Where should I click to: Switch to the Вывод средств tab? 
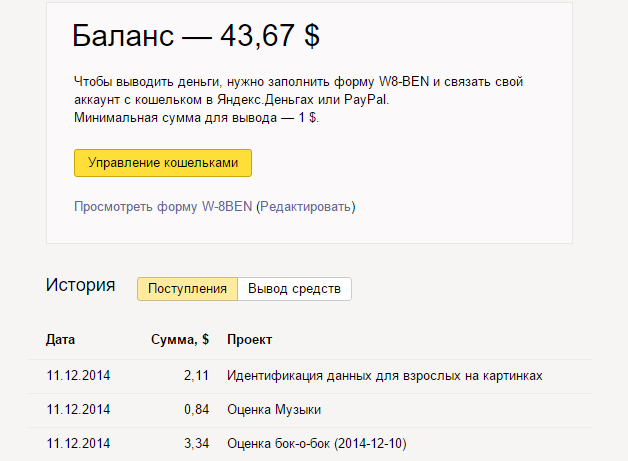[x=295, y=289]
